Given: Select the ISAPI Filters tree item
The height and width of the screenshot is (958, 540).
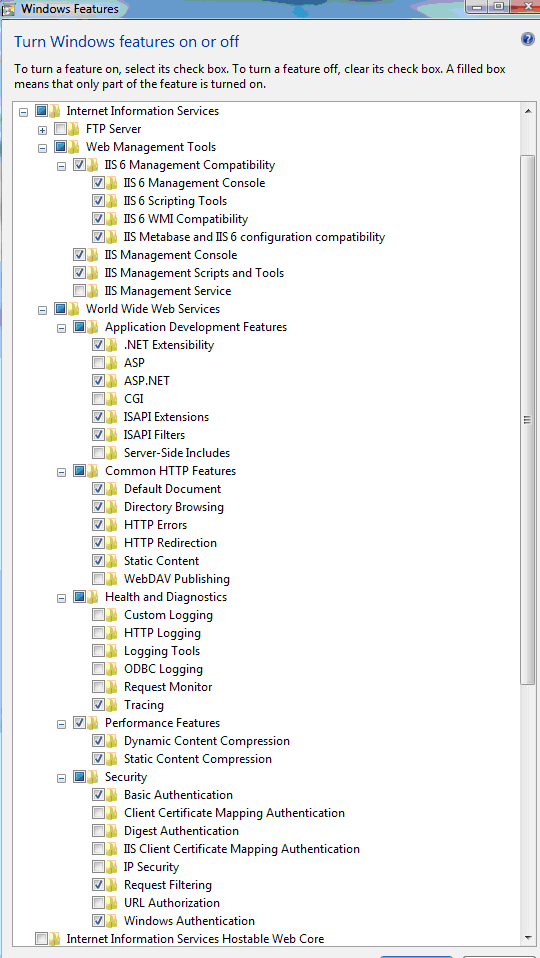Looking at the screenshot, I should coord(155,435).
